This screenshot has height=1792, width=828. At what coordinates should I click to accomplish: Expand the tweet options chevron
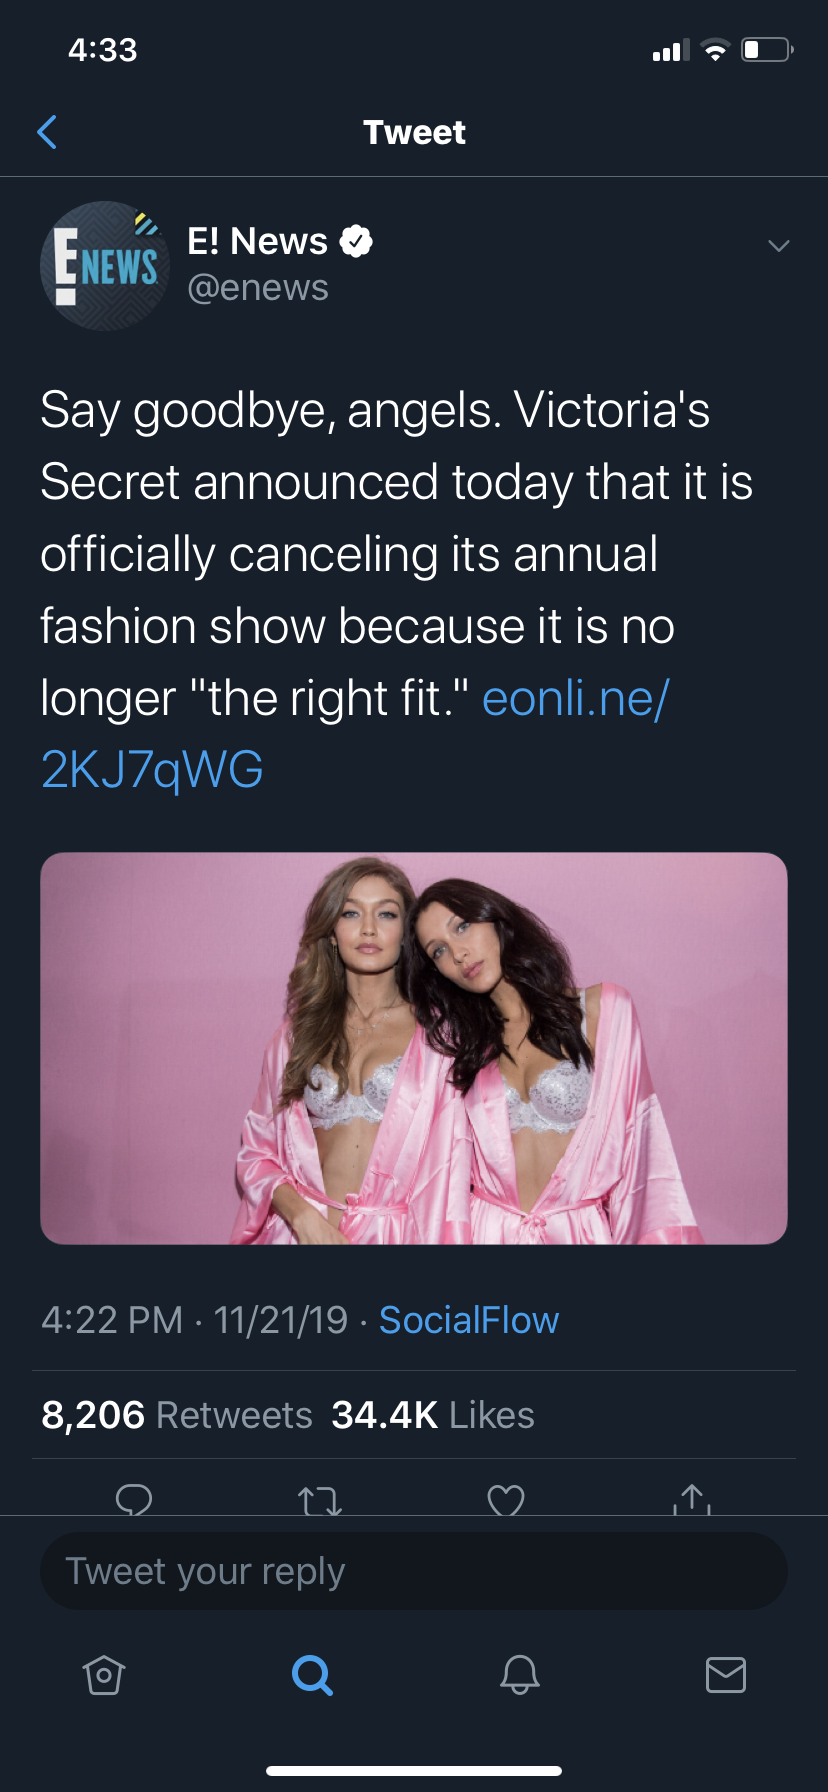[778, 246]
